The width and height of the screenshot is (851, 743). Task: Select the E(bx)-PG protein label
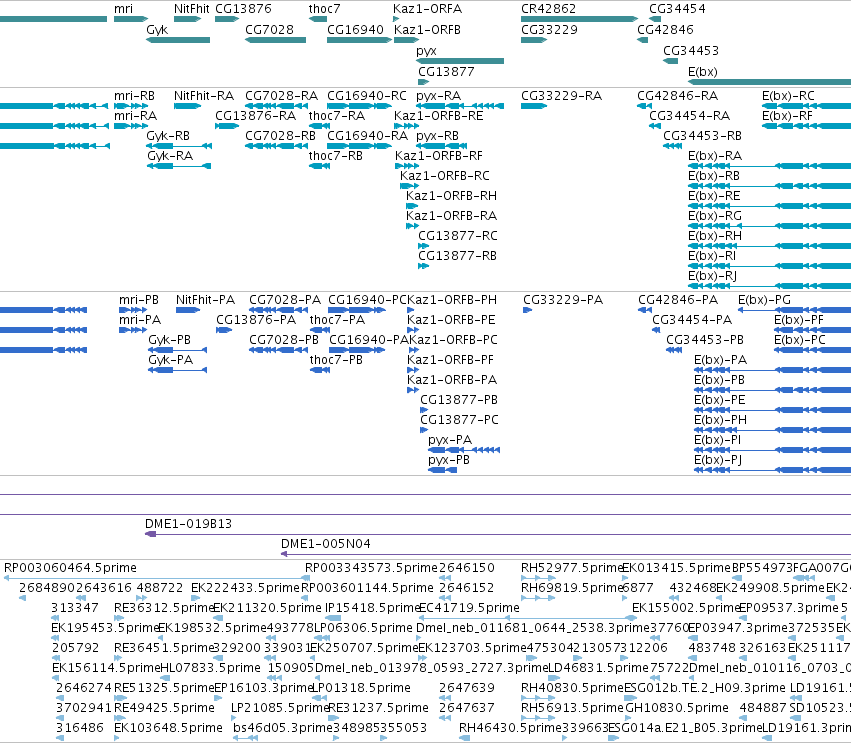click(765, 300)
